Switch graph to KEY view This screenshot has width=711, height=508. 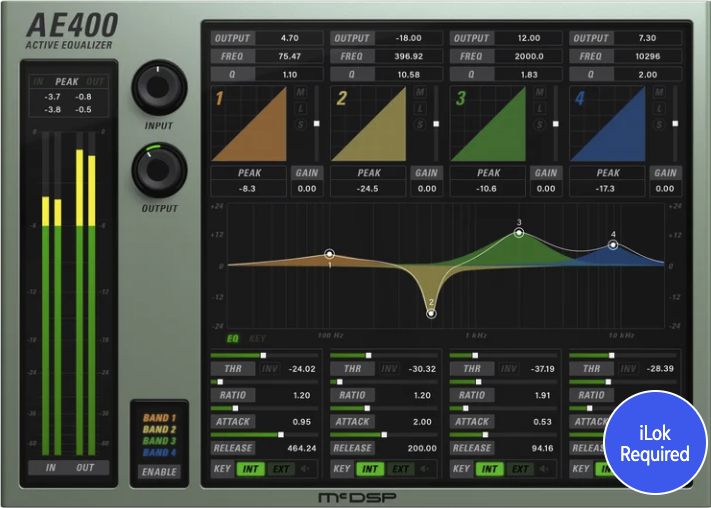(x=258, y=338)
